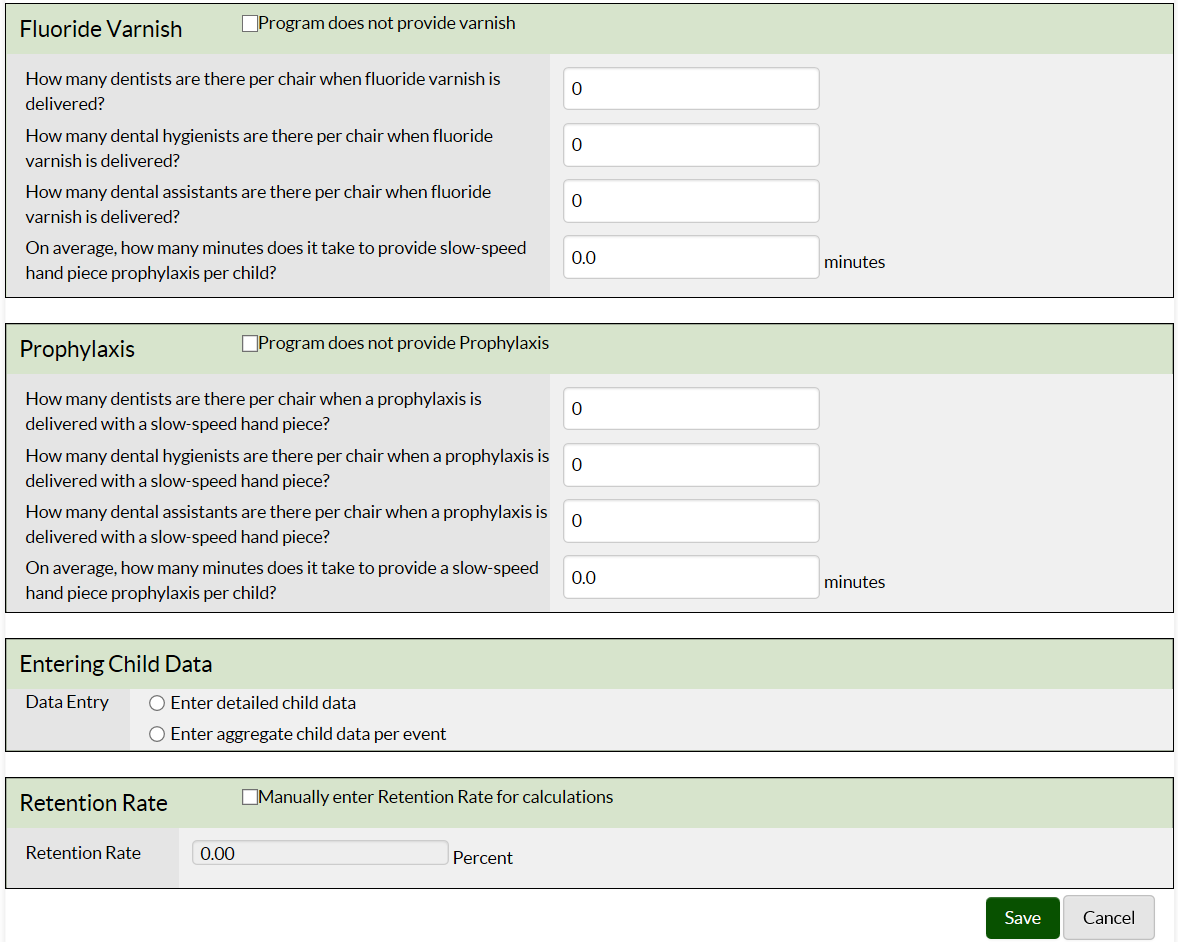Click dental assistants field for fluoride varnish
The width and height of the screenshot is (1178, 942).
[x=691, y=201]
